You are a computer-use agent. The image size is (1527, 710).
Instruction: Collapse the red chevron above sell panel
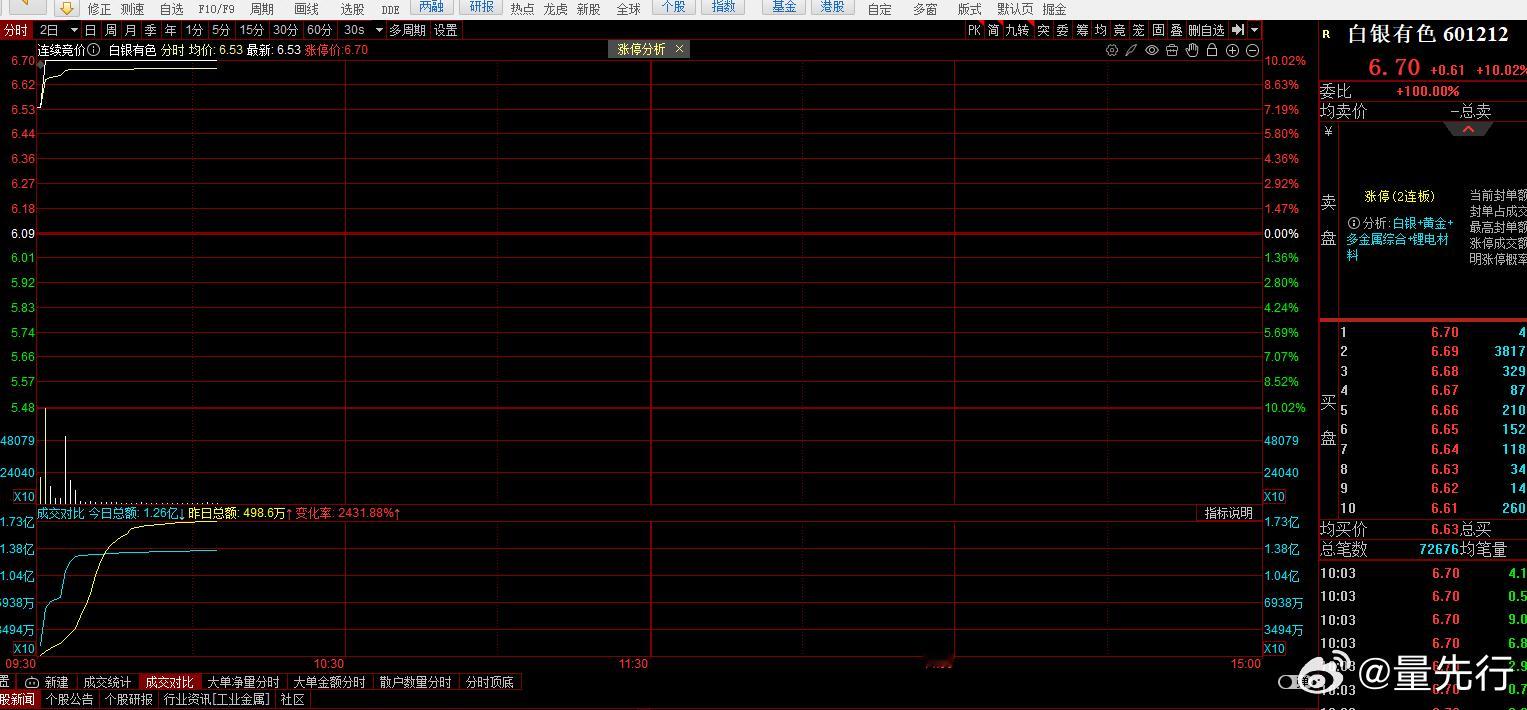coord(1468,129)
